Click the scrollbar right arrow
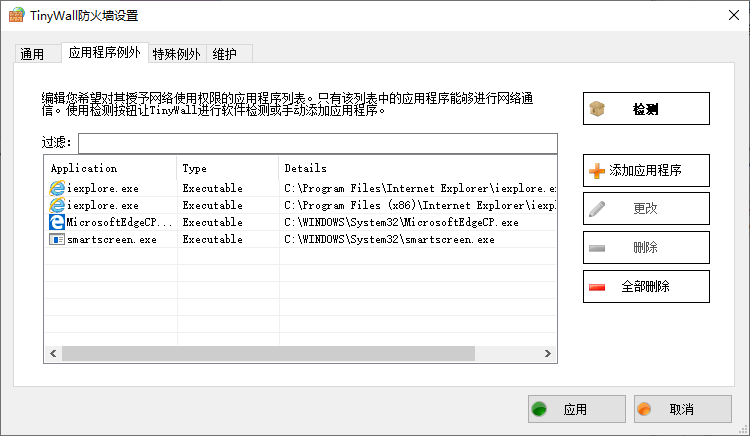750x436 pixels. pos(548,354)
